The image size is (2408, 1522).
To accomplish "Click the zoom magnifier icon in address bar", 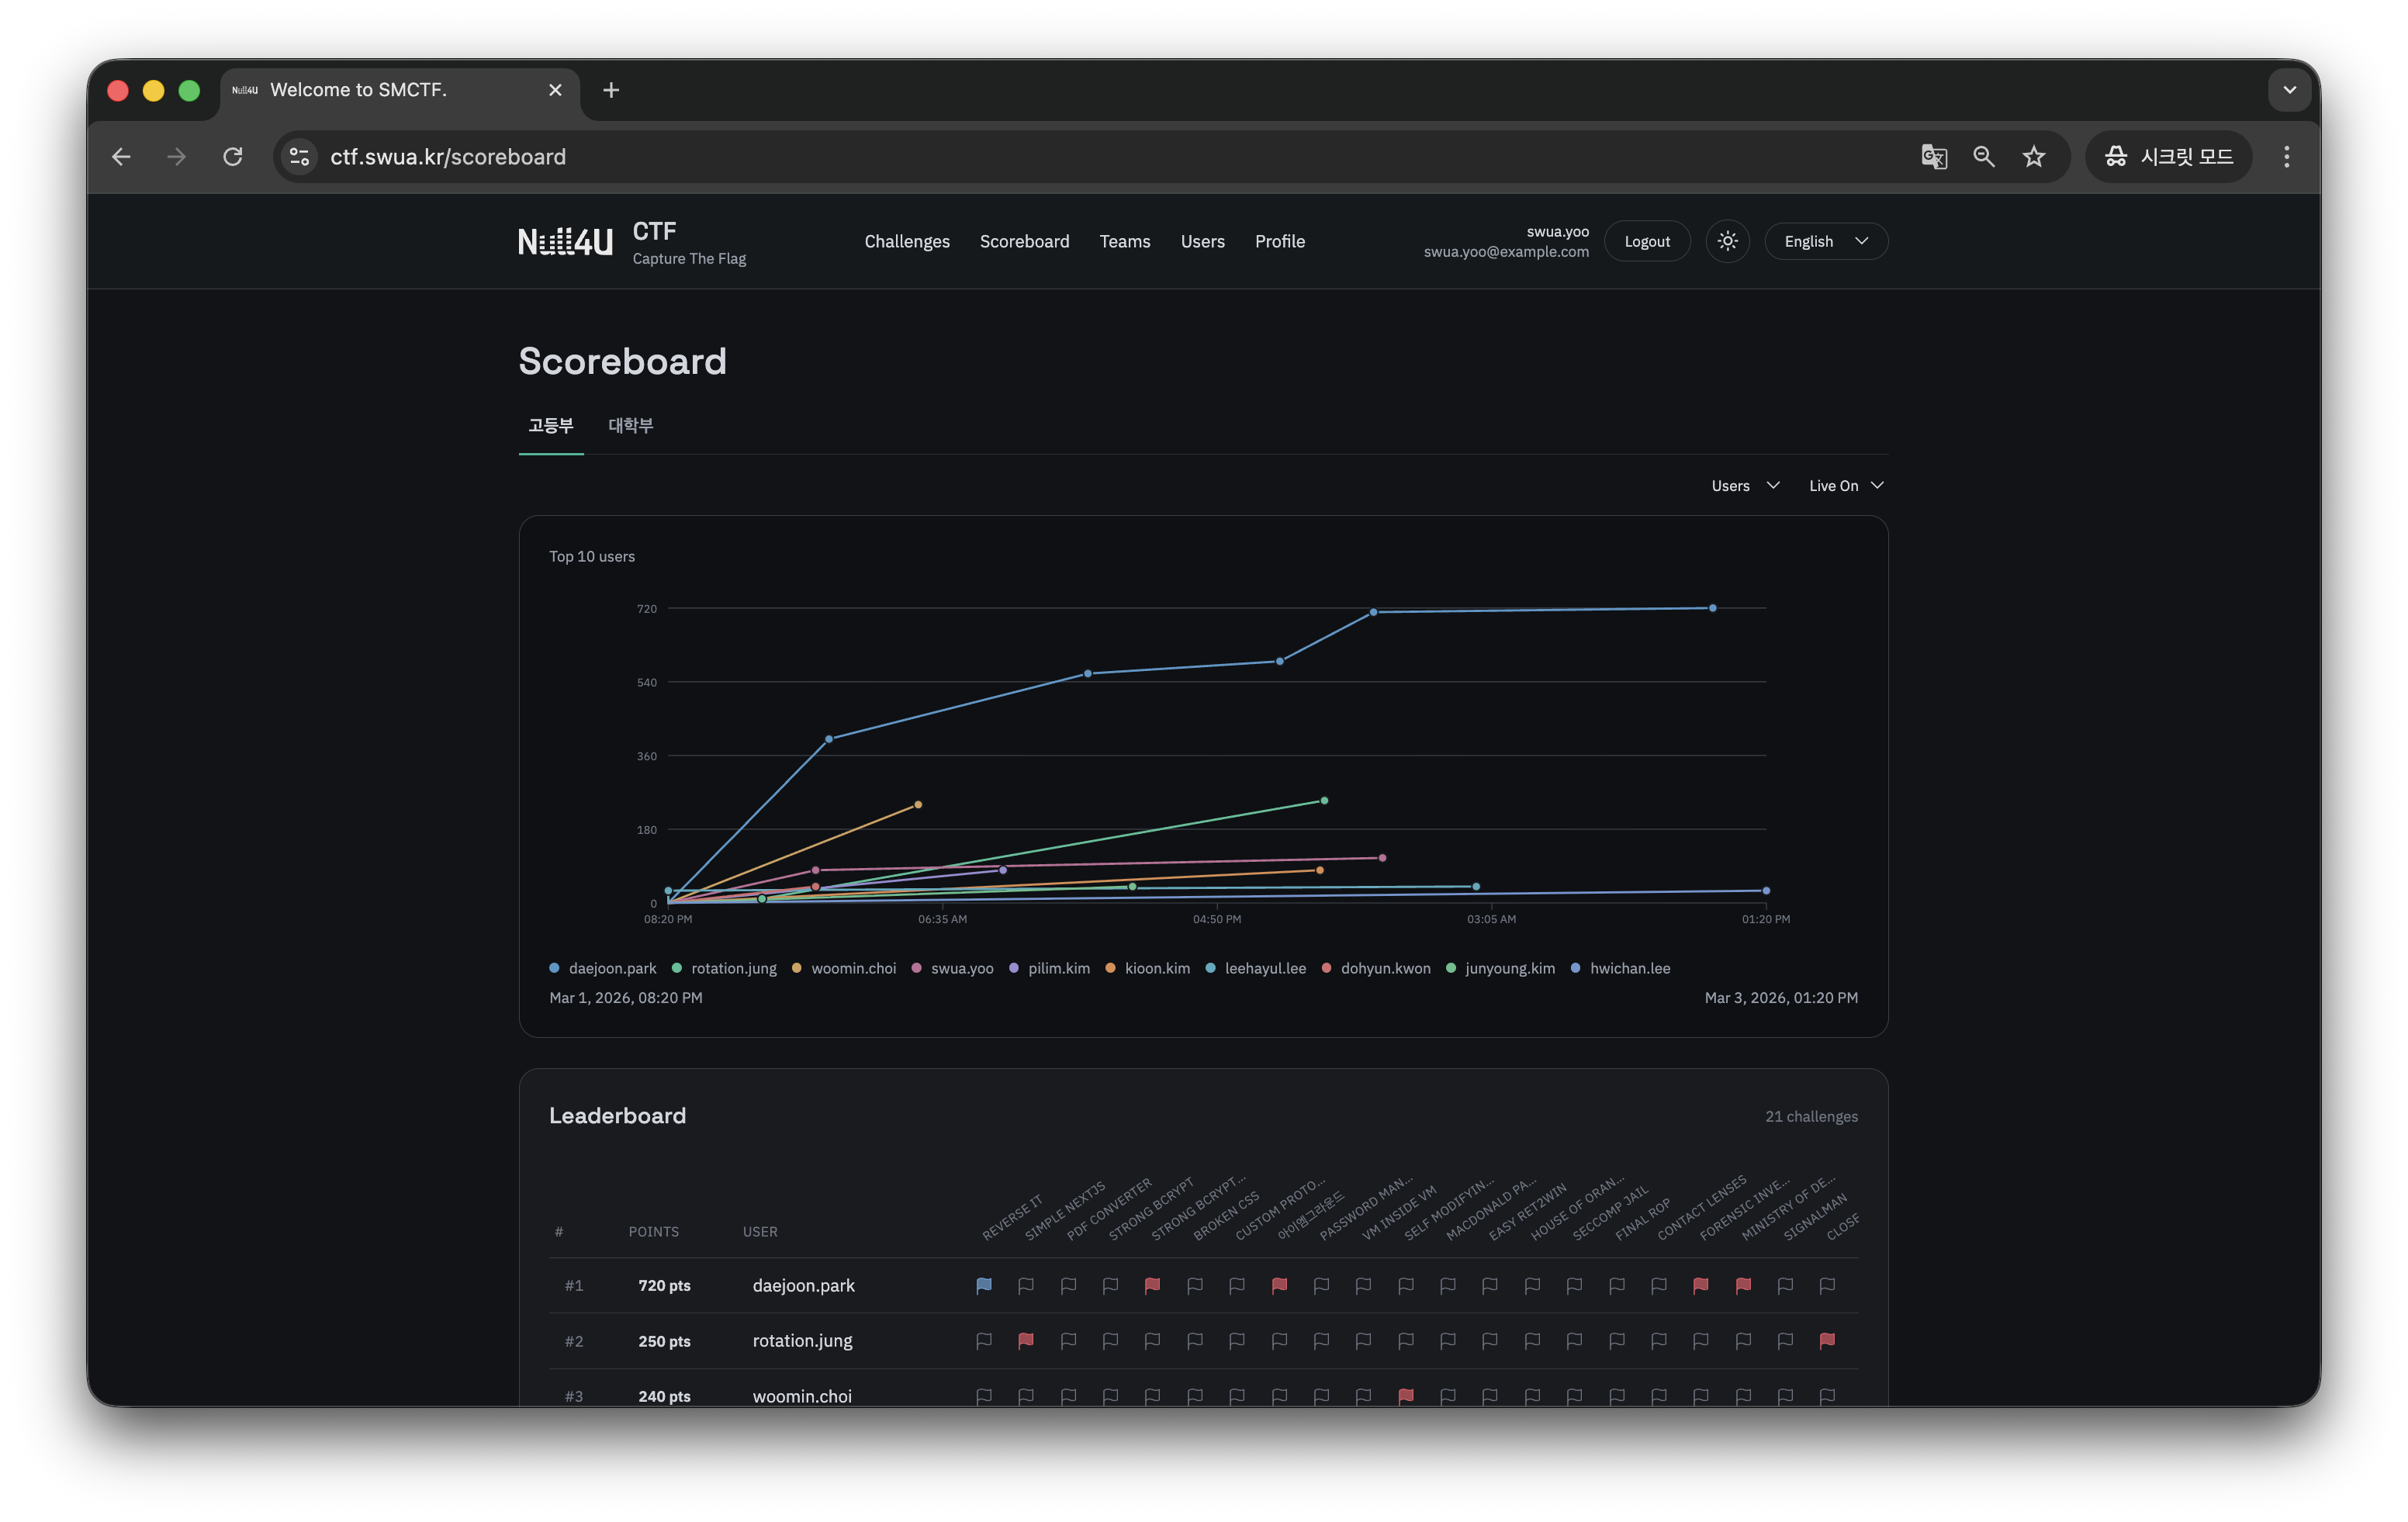I will coord(1983,157).
